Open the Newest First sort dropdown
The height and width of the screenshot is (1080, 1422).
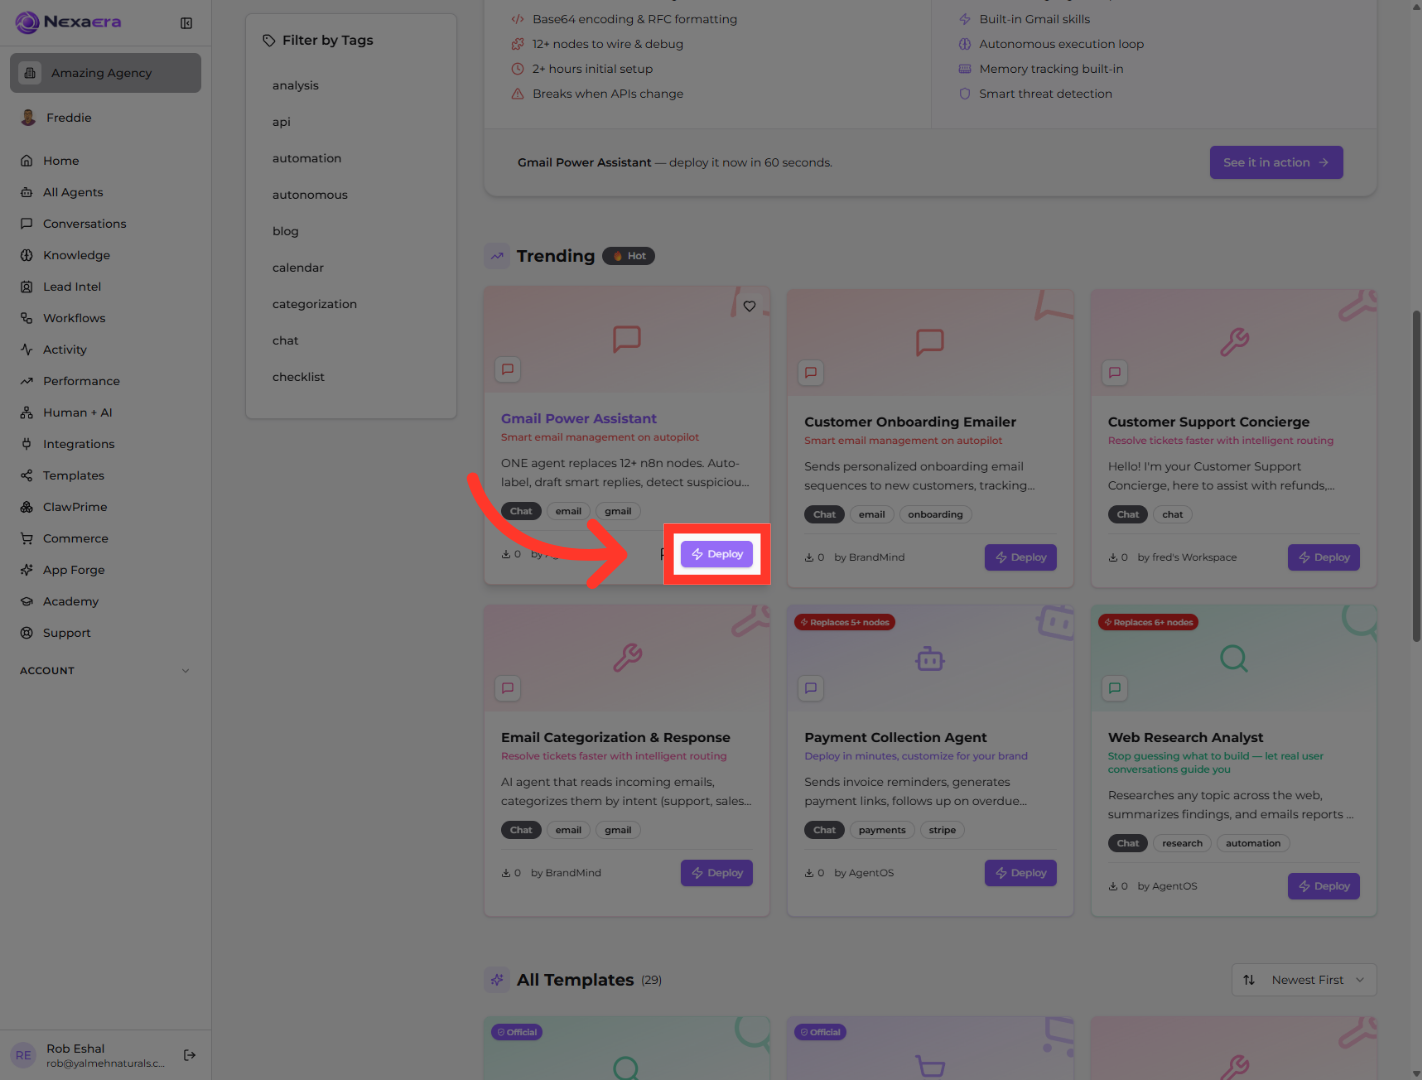tap(1304, 980)
